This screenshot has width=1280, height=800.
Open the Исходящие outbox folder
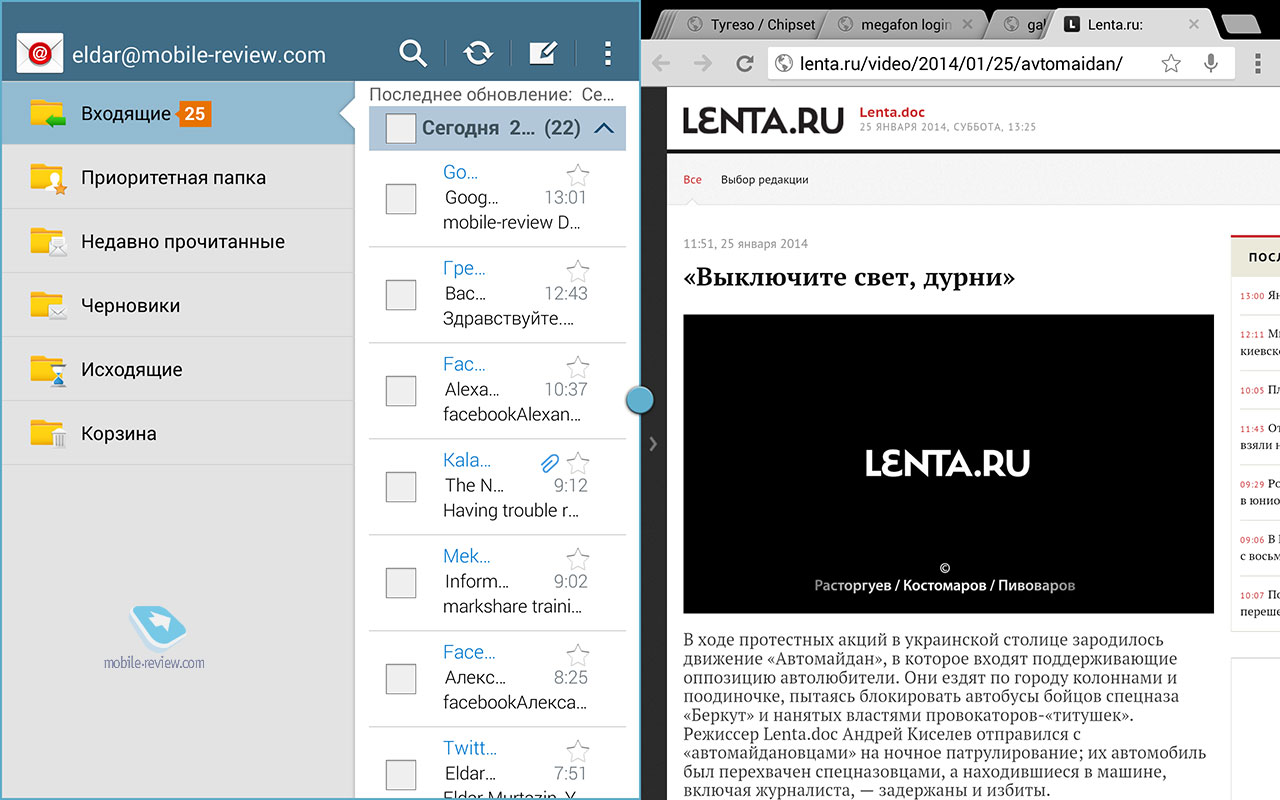click(177, 370)
